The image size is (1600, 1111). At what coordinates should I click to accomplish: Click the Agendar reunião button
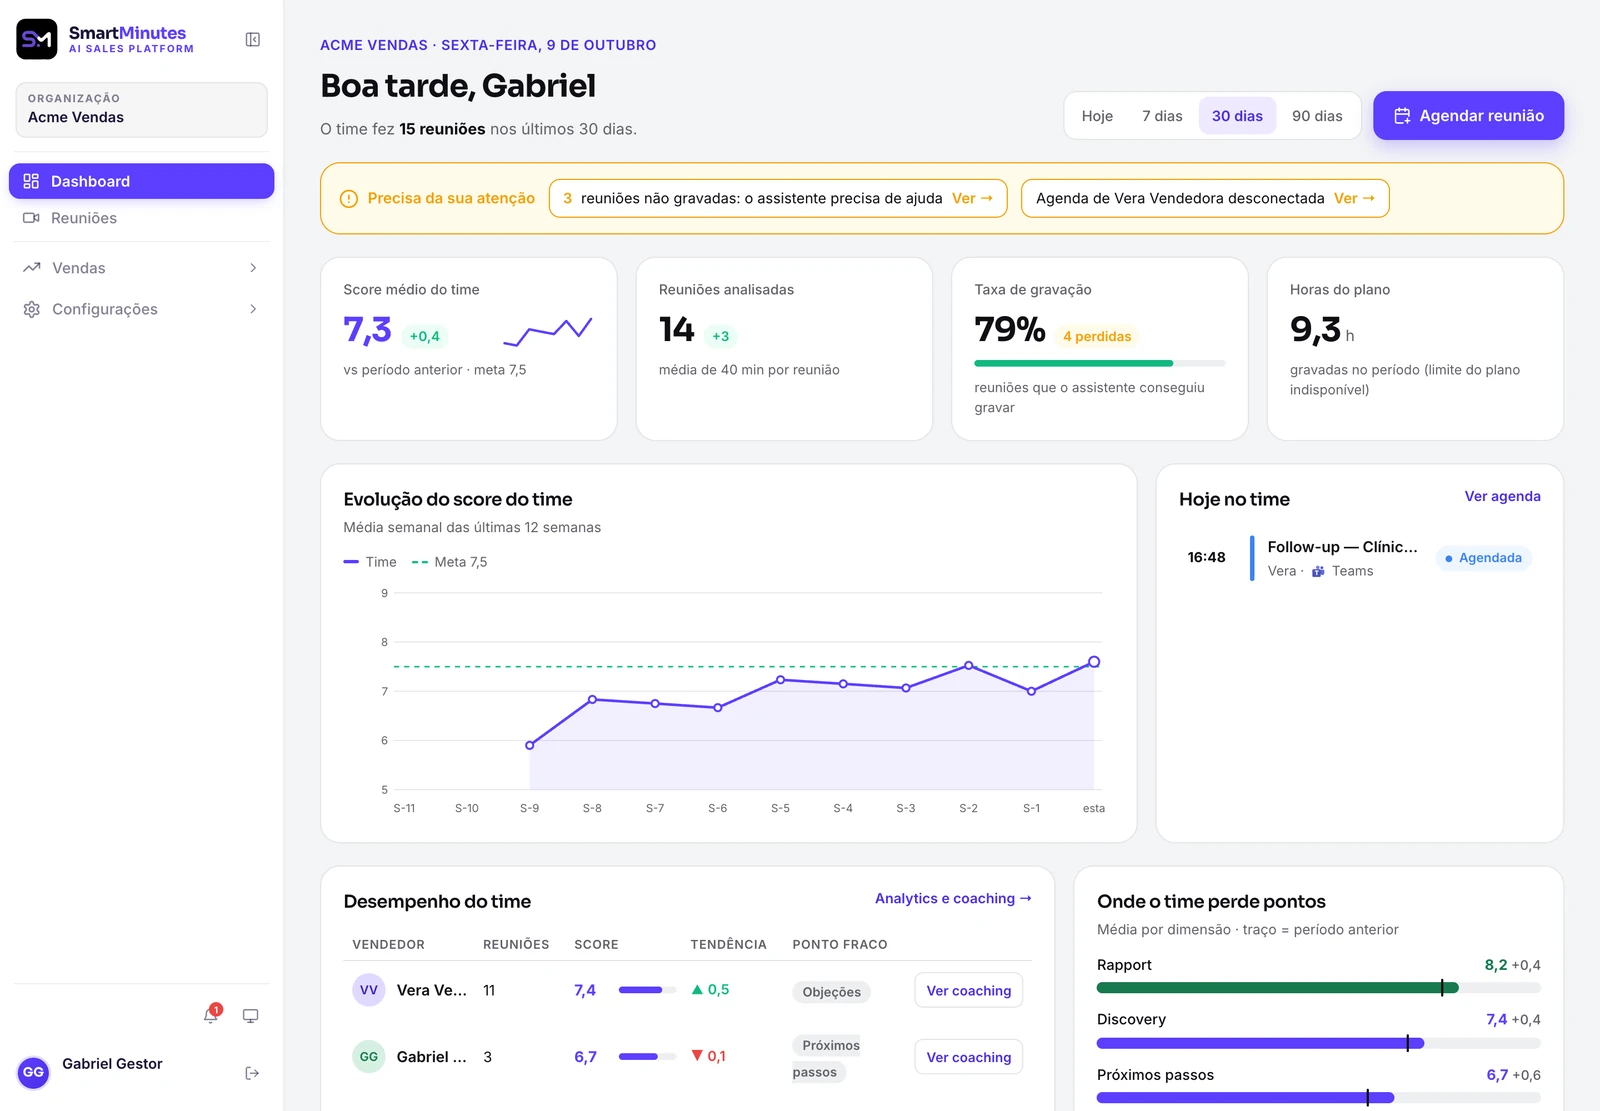(1468, 116)
